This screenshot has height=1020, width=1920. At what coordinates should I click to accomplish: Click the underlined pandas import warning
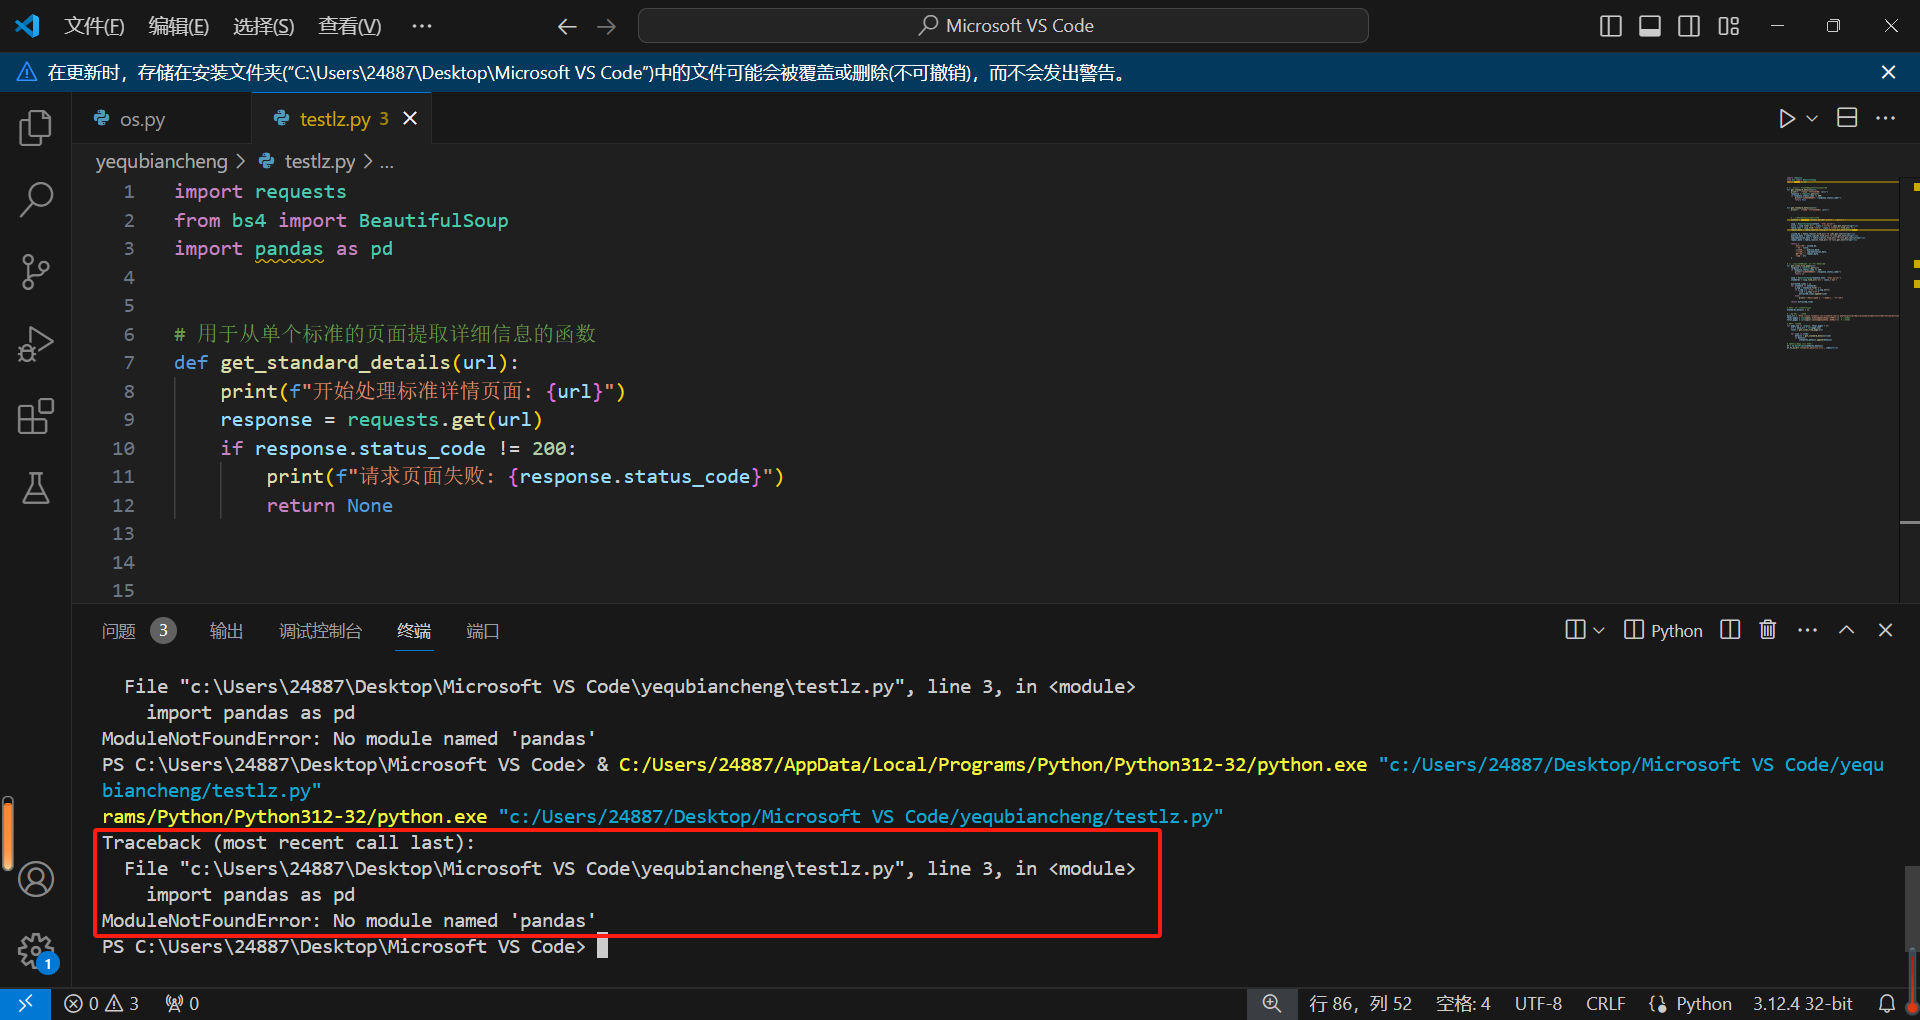[x=288, y=249]
